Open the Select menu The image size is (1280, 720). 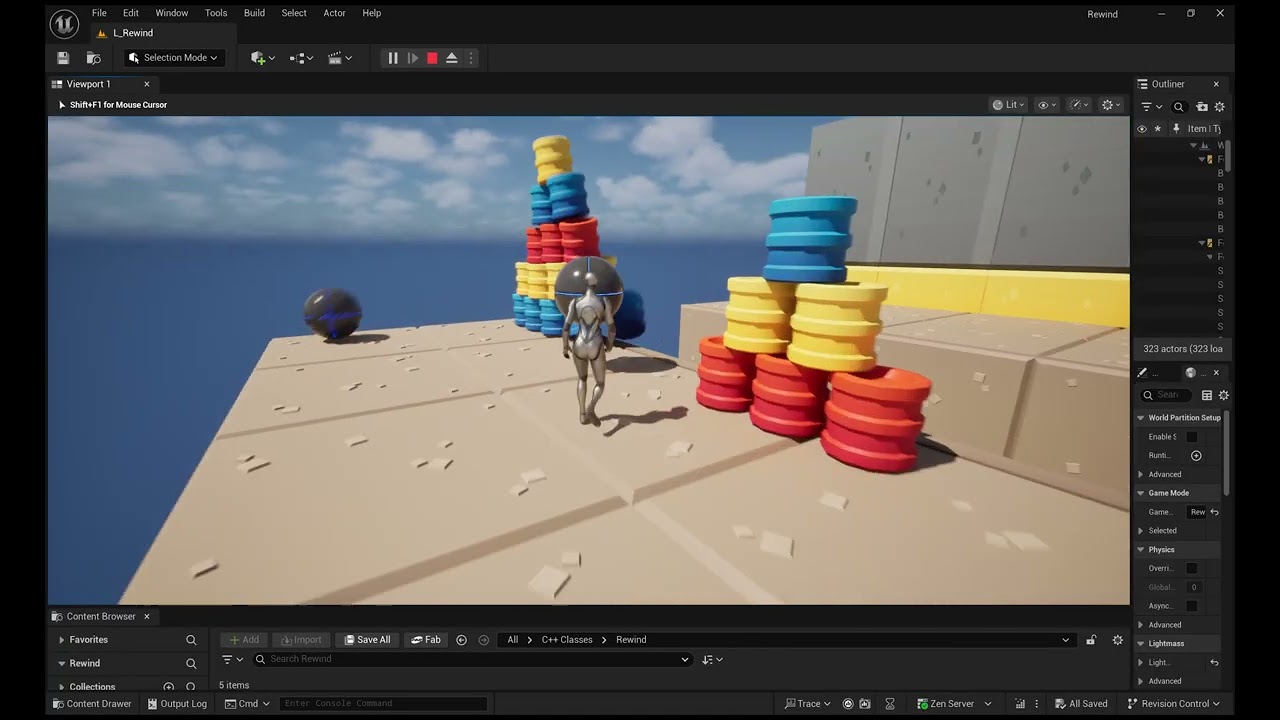(294, 13)
